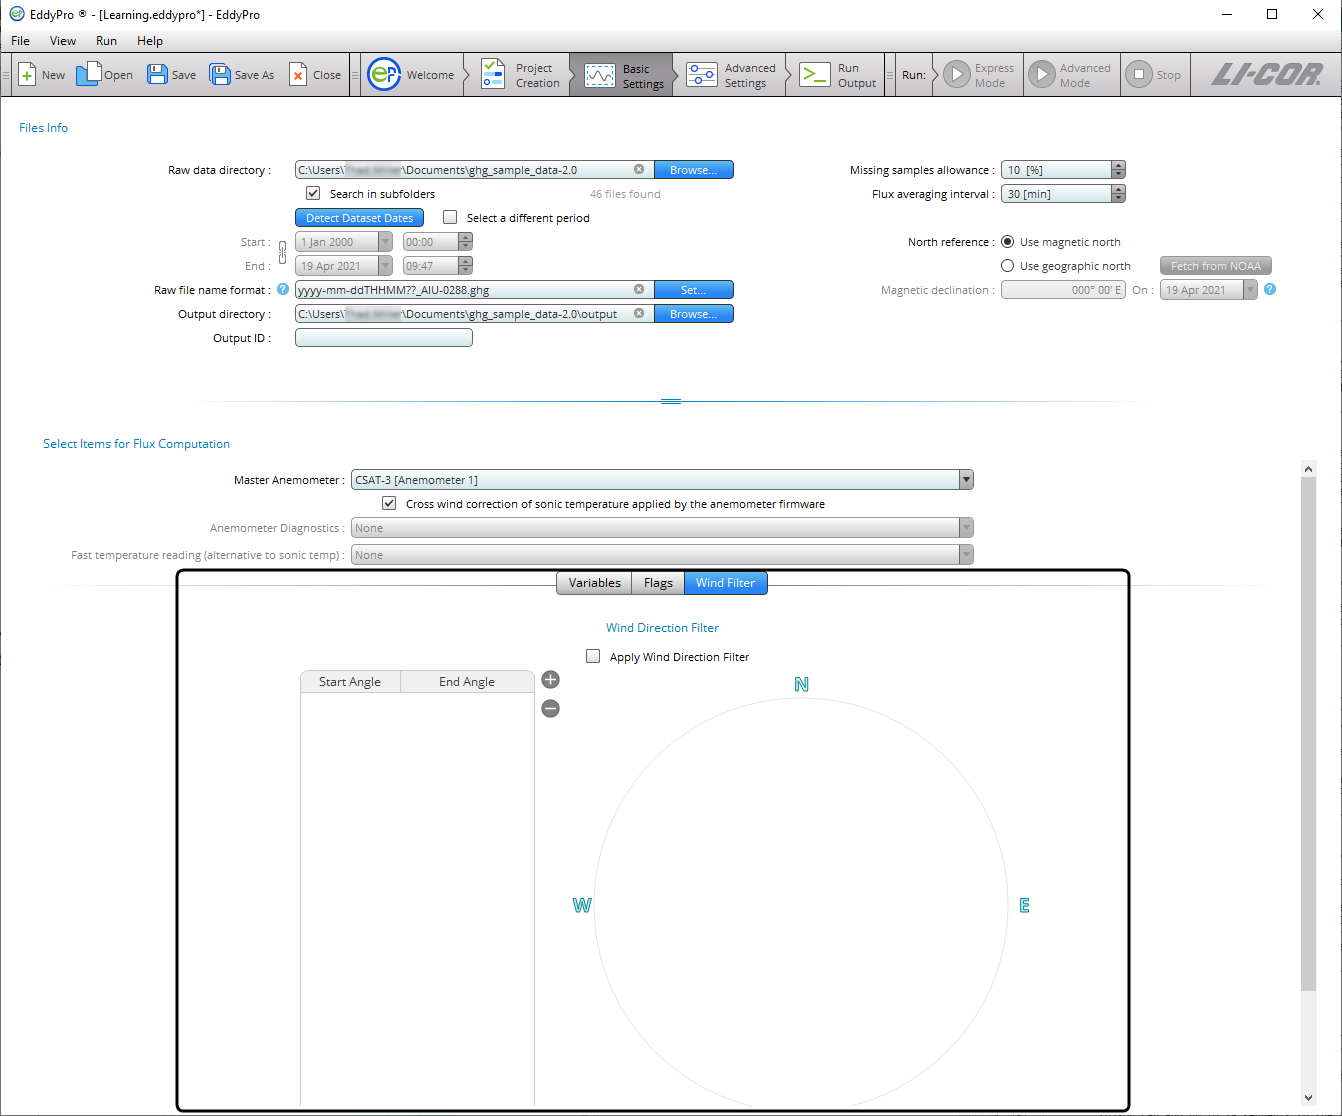1342x1116 pixels.
Task: Browse for raw data directory
Action: (x=694, y=170)
